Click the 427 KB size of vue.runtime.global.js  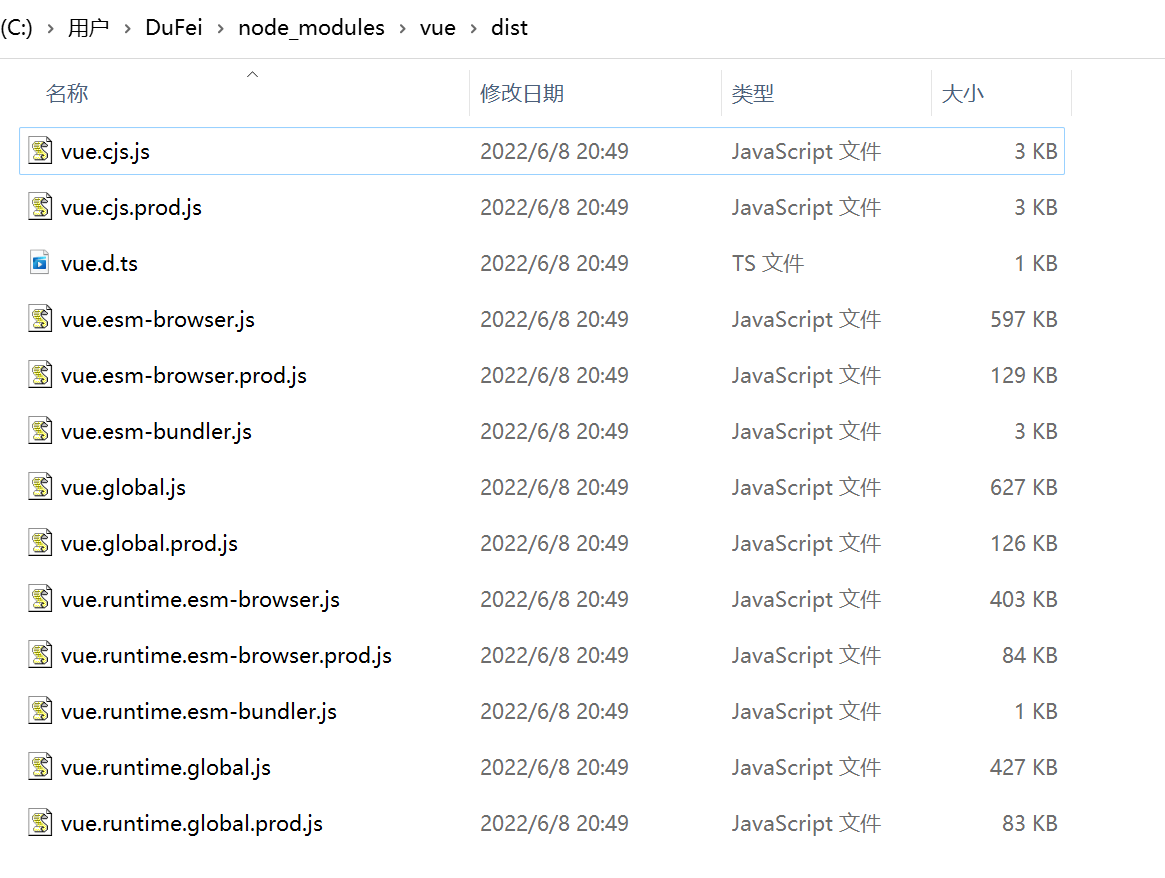tap(1024, 767)
